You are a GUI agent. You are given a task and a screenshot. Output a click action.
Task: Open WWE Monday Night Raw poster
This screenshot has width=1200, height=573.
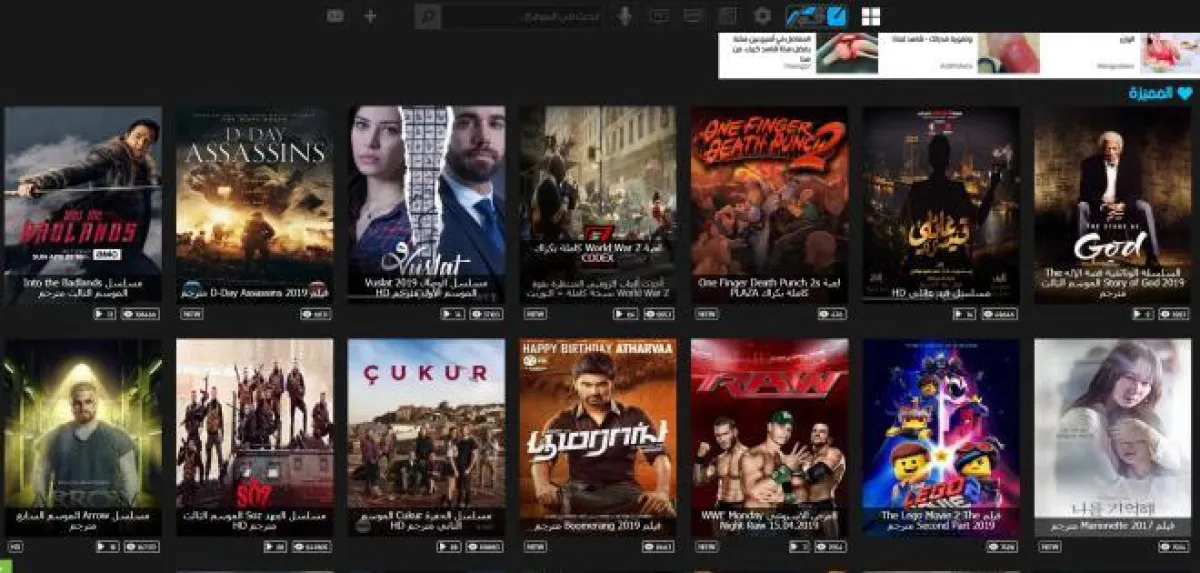click(x=770, y=425)
